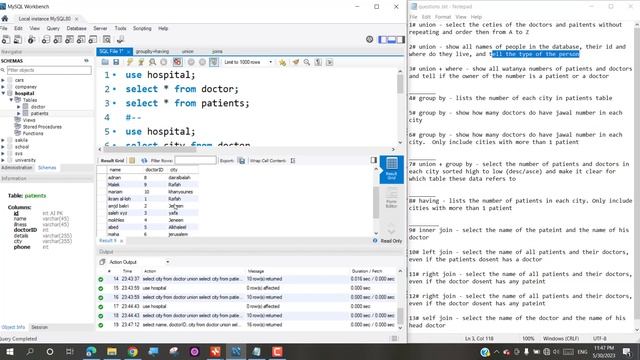This screenshot has width=640, height=360.
Task: Close the SQL File 1 tab
Action: click(128, 52)
